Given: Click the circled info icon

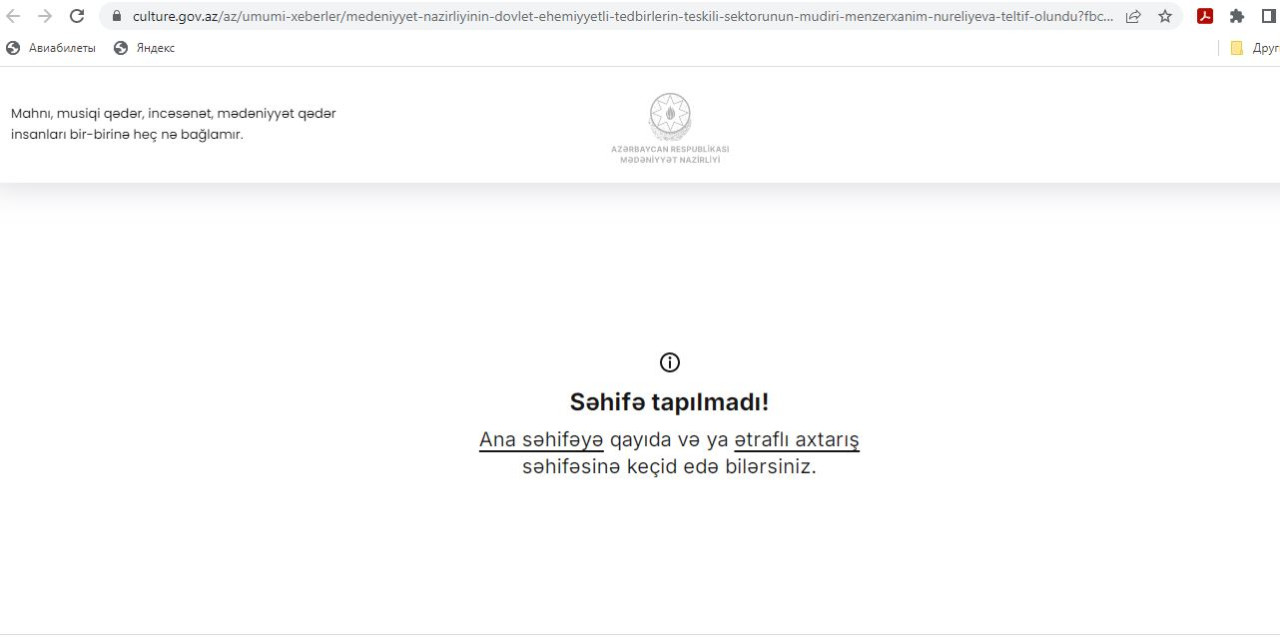Looking at the screenshot, I should pyautogui.click(x=670, y=362).
